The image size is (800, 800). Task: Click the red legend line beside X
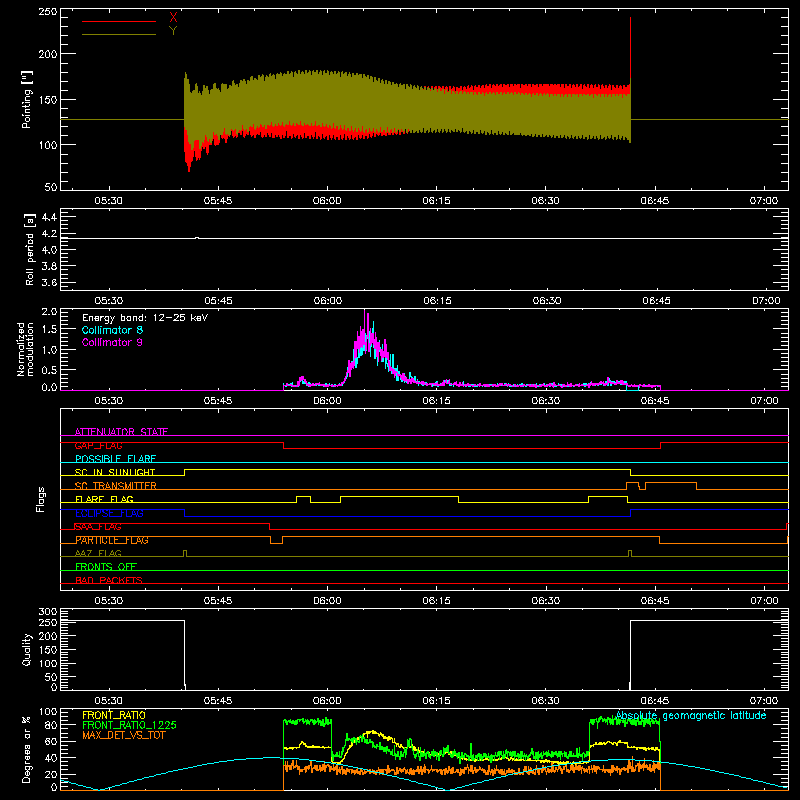[119, 21]
